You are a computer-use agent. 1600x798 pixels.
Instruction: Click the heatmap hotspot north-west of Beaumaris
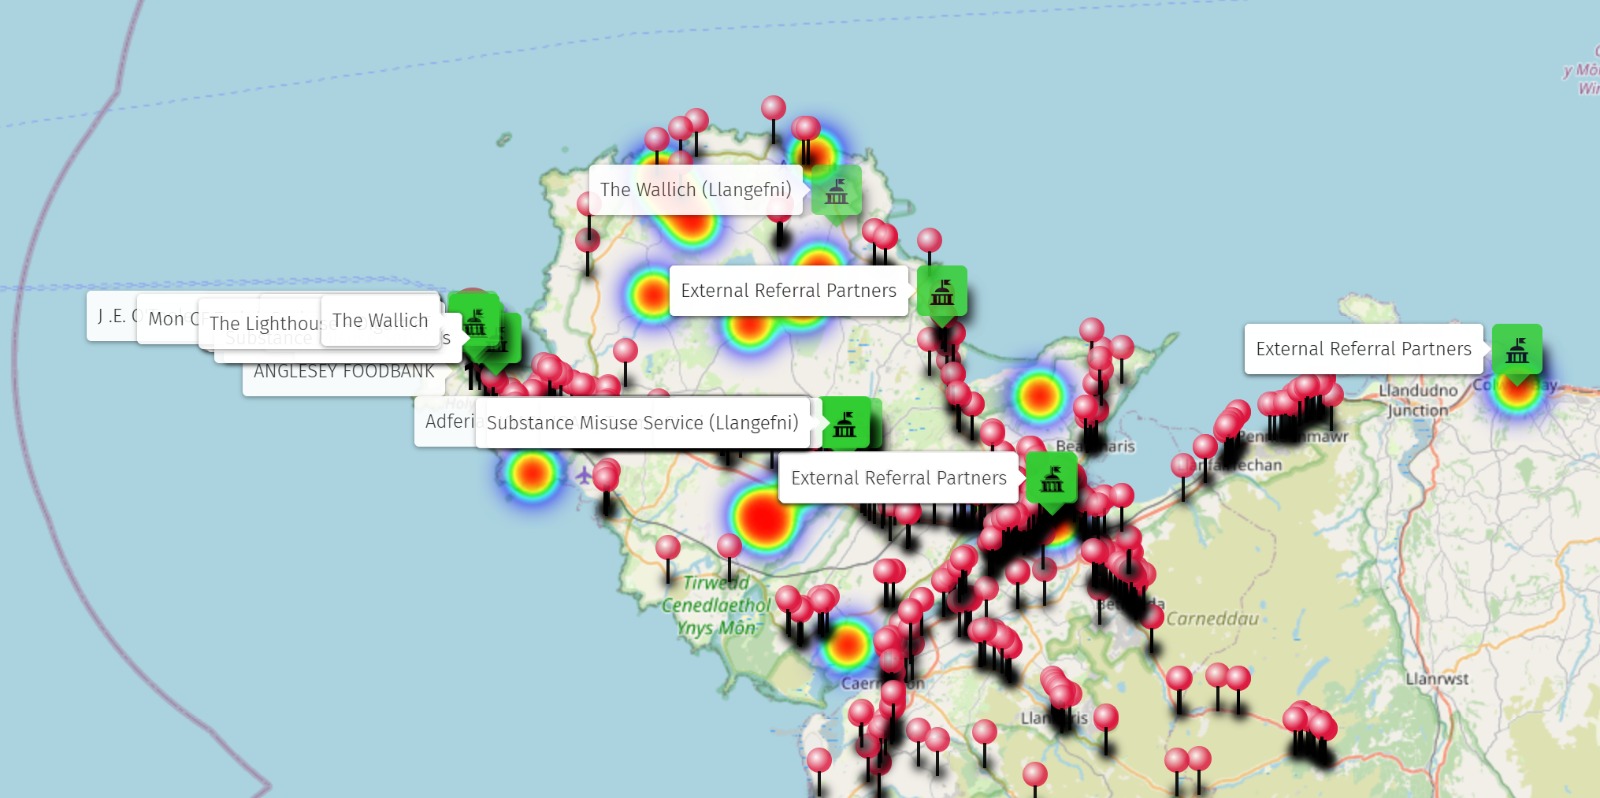tap(1038, 396)
